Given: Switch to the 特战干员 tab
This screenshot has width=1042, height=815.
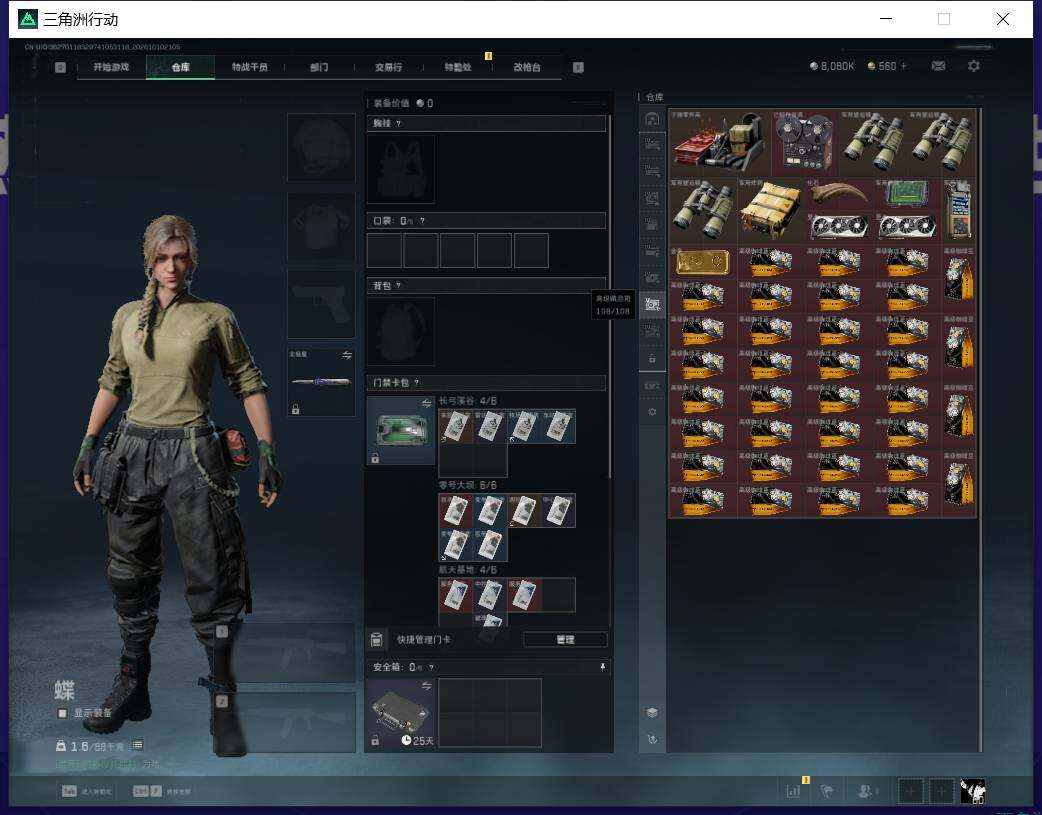Looking at the screenshot, I should (250, 67).
